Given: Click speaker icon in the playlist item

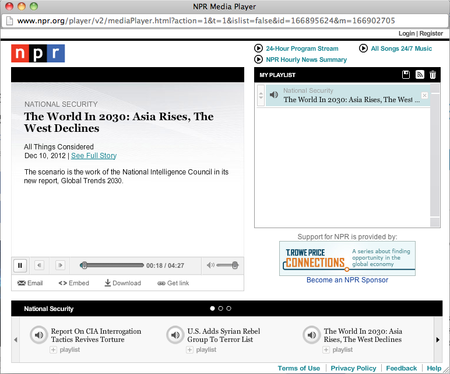Looking at the screenshot, I should [274, 95].
